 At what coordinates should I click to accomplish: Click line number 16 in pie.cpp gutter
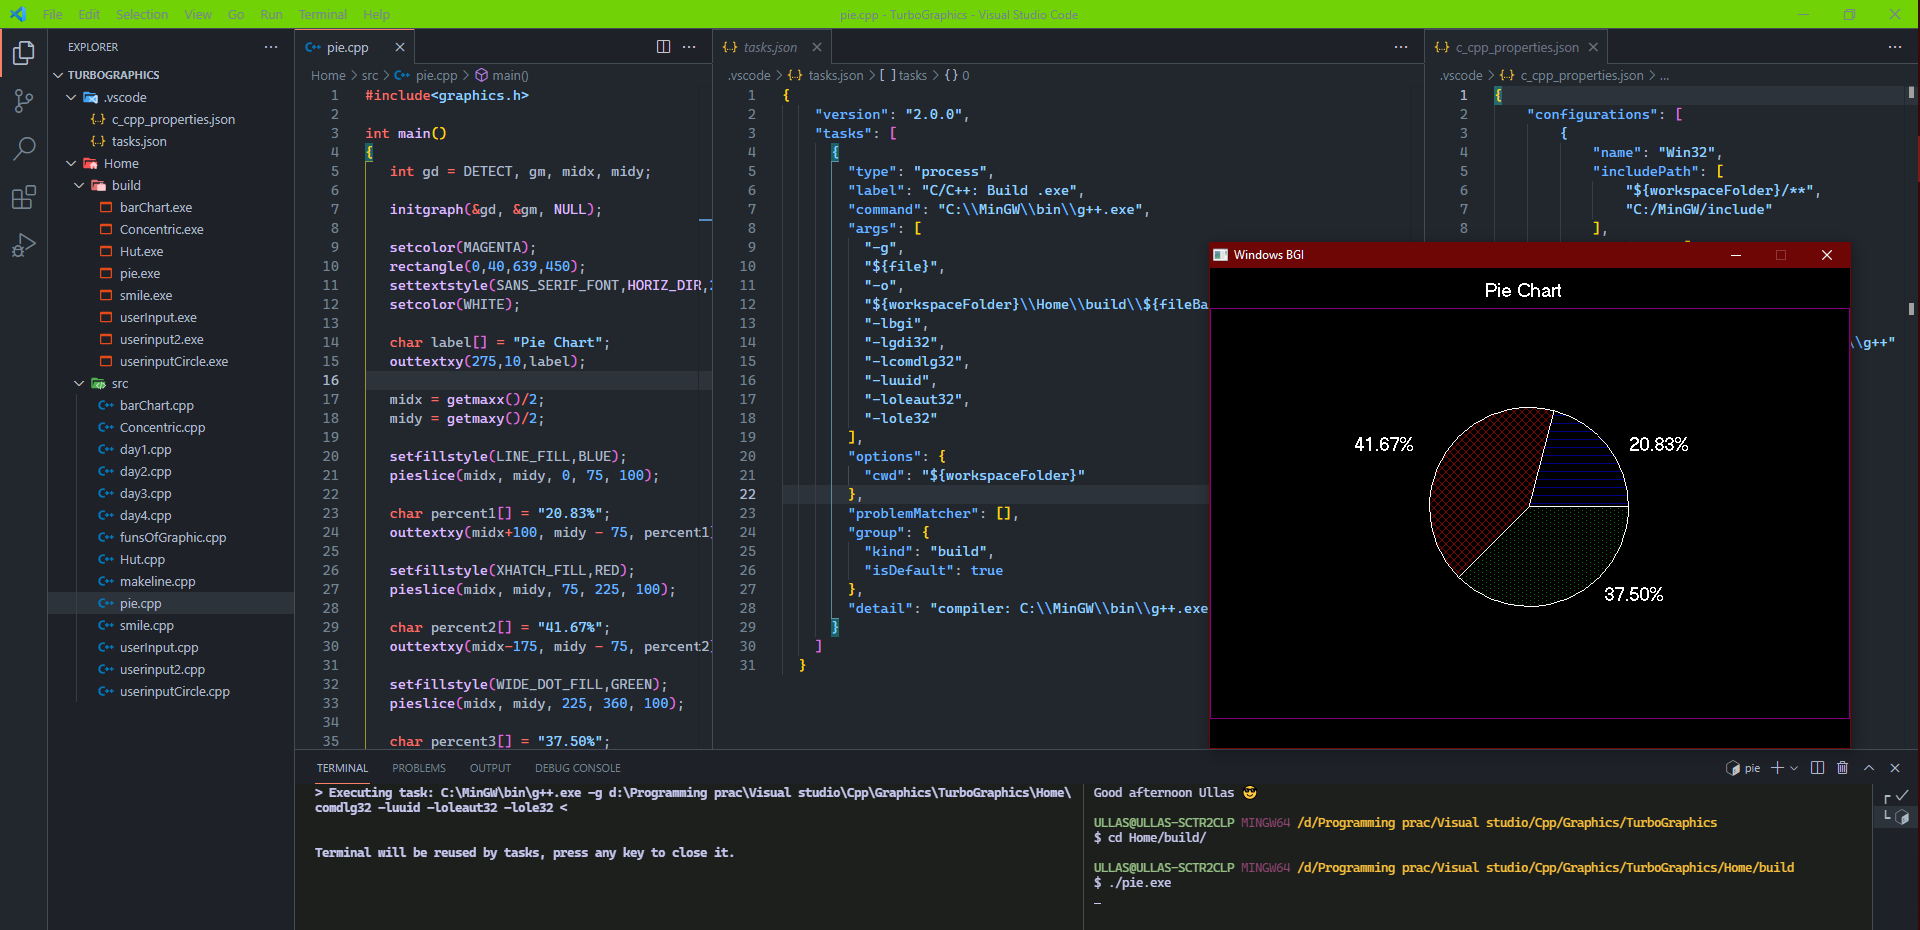[331, 380]
